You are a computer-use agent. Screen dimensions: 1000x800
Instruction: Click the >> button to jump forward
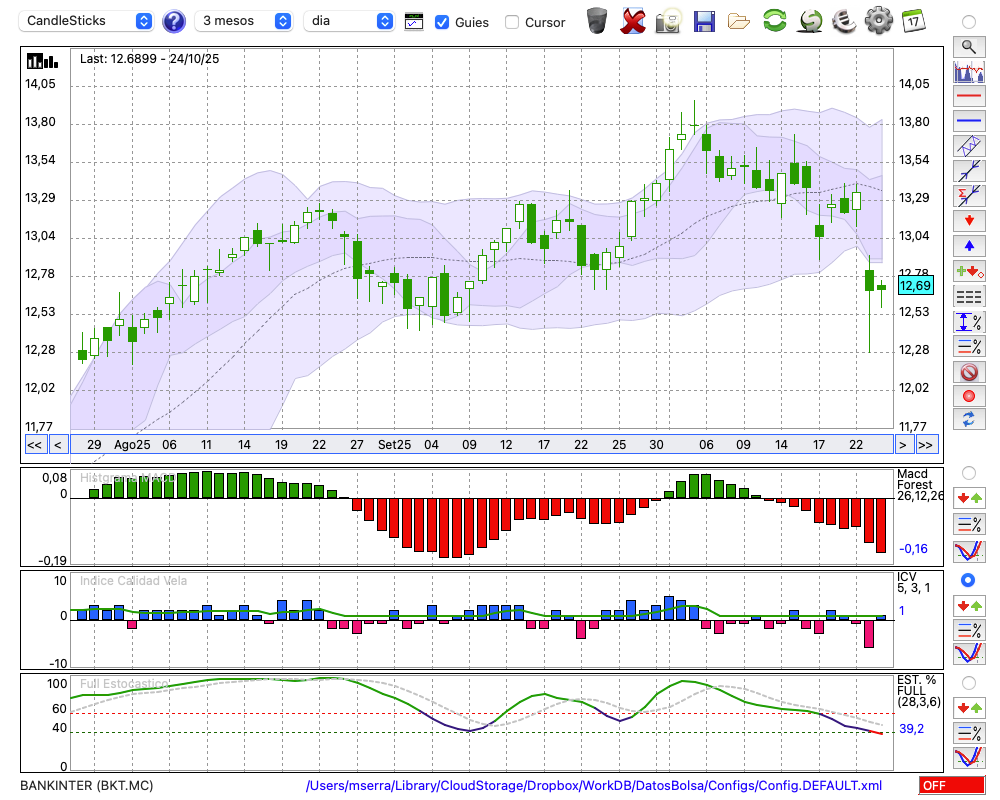[926, 445]
